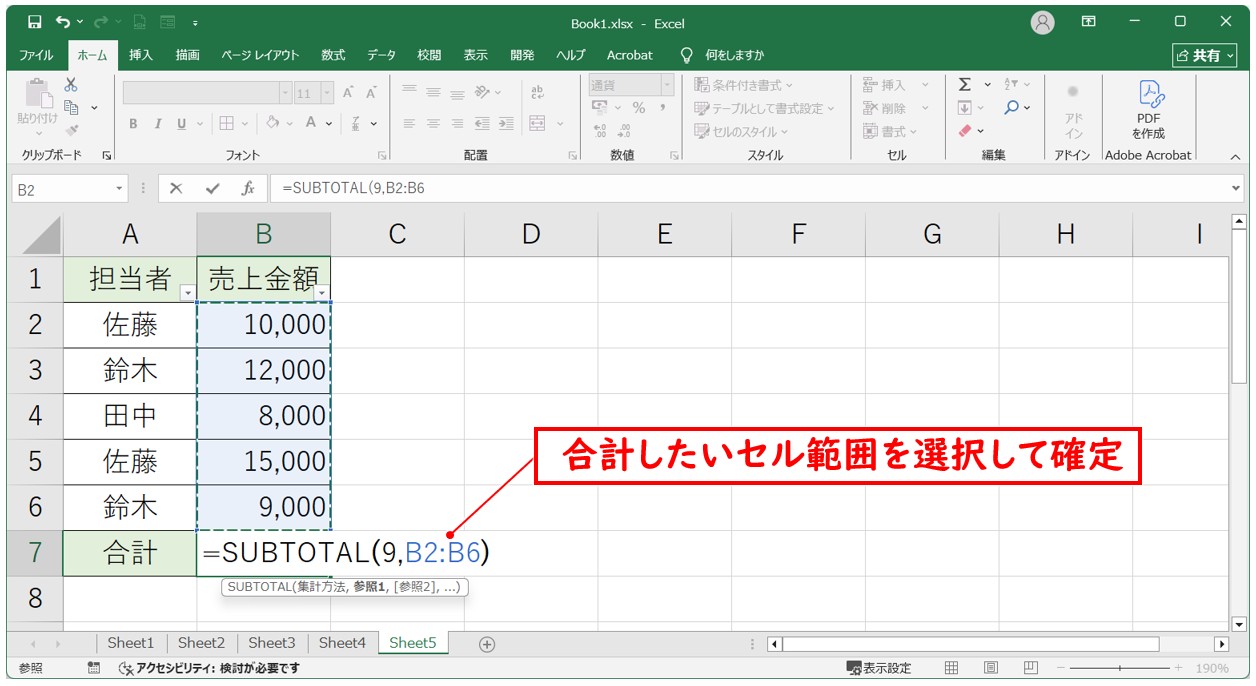Click the Find and Select magnifier icon

tap(1012, 108)
